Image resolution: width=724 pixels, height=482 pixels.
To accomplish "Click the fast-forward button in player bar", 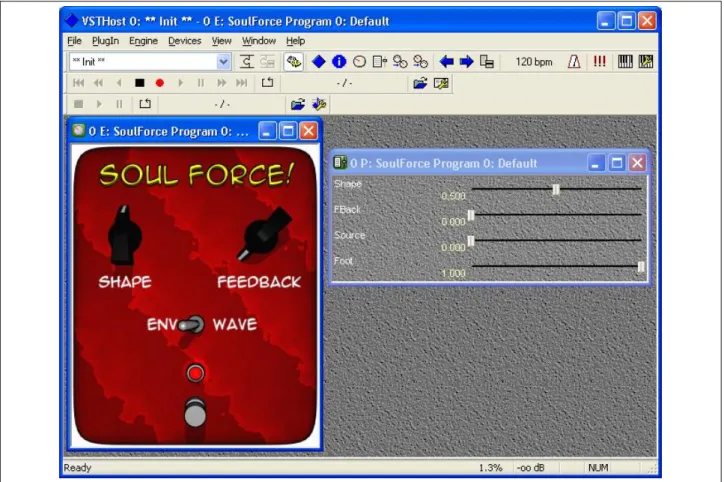I will click(221, 83).
